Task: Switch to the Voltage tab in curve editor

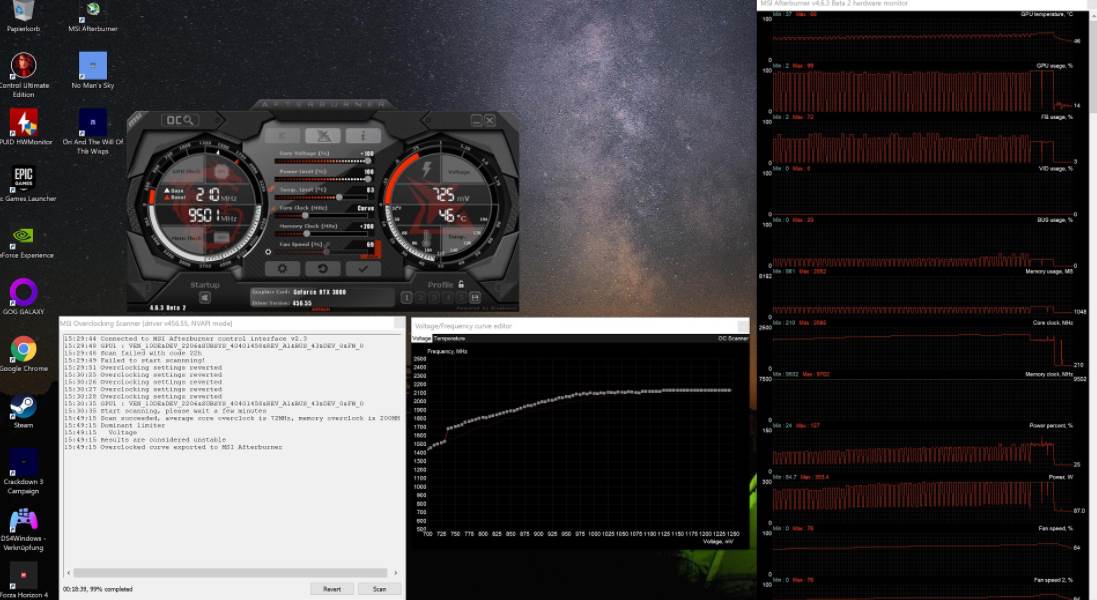Action: (x=421, y=338)
